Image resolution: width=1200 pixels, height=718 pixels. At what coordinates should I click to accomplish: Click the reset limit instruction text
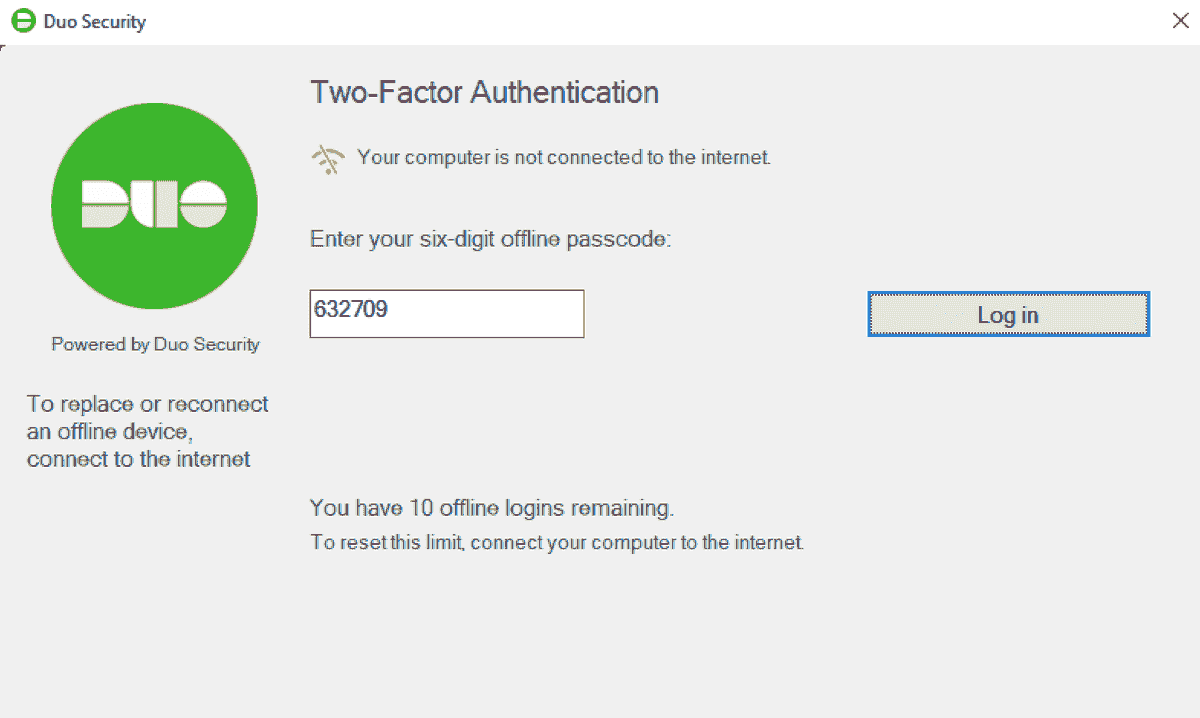(x=556, y=542)
